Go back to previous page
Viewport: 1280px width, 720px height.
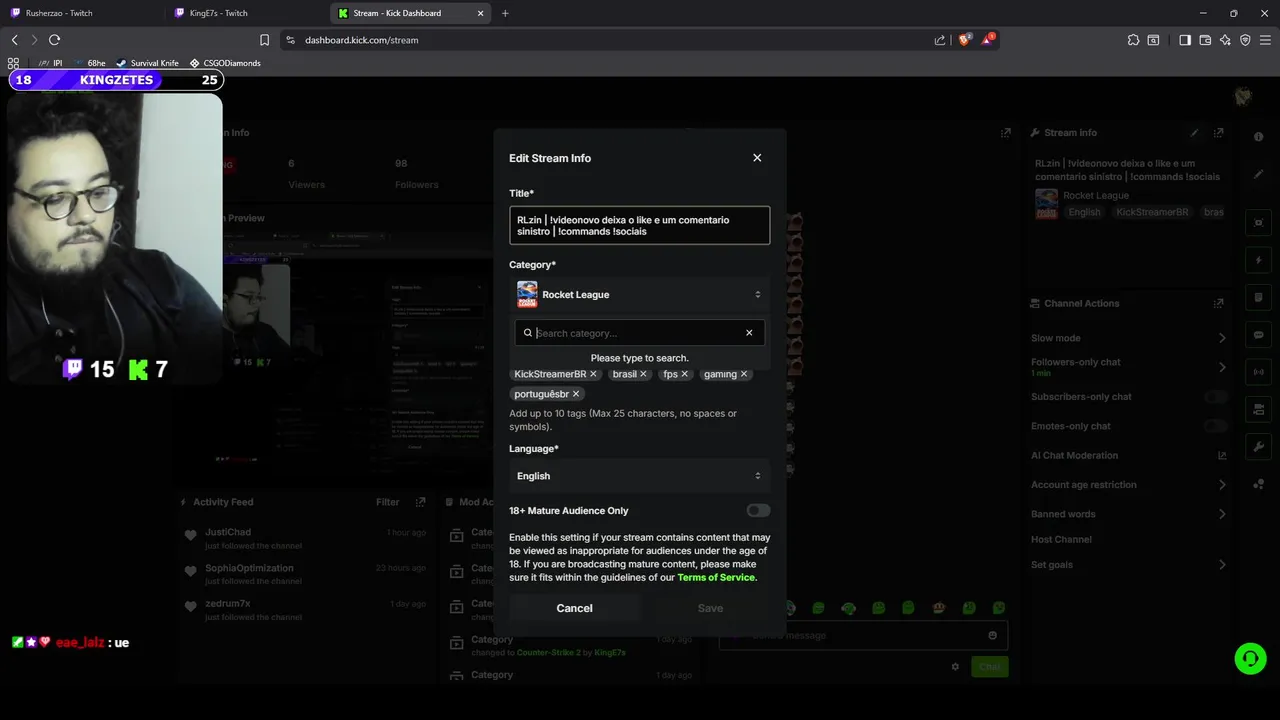(x=14, y=40)
